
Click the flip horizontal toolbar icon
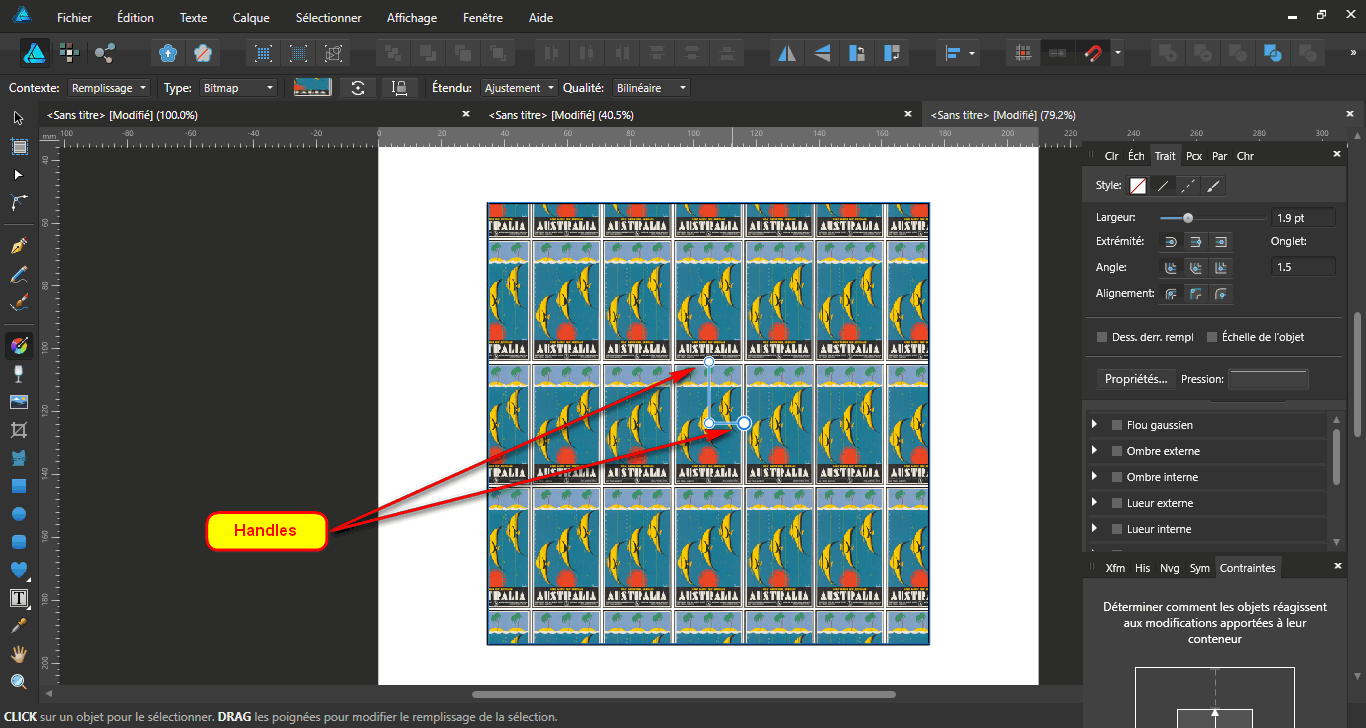point(787,53)
